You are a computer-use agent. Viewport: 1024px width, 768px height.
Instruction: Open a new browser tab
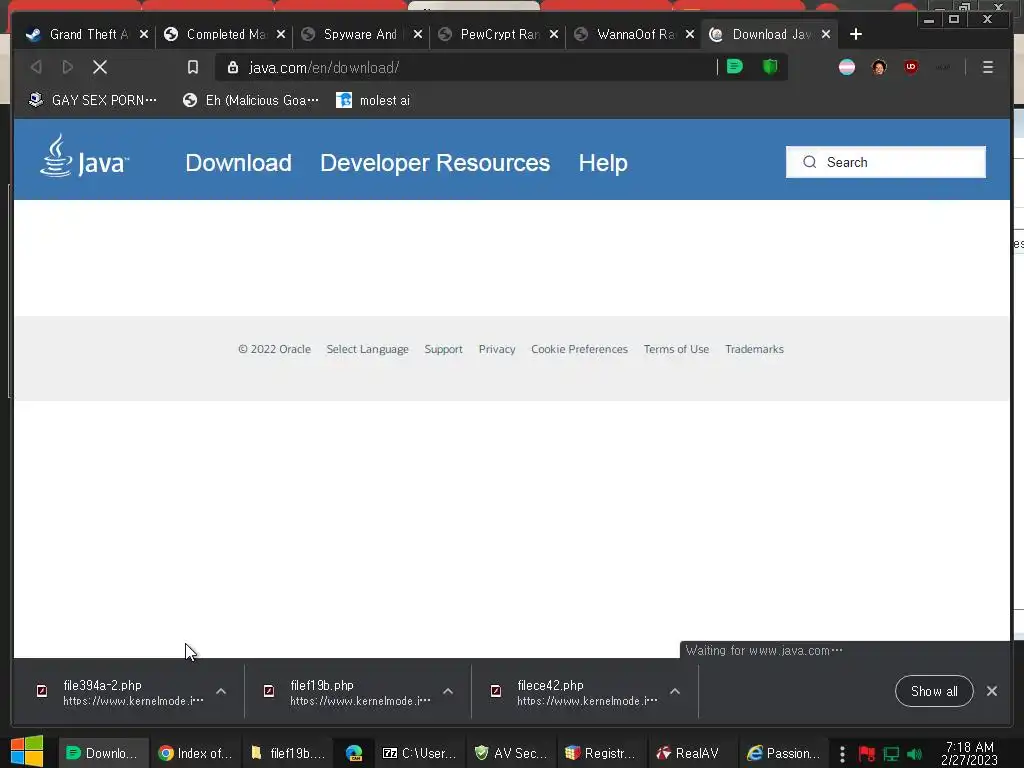pos(856,34)
